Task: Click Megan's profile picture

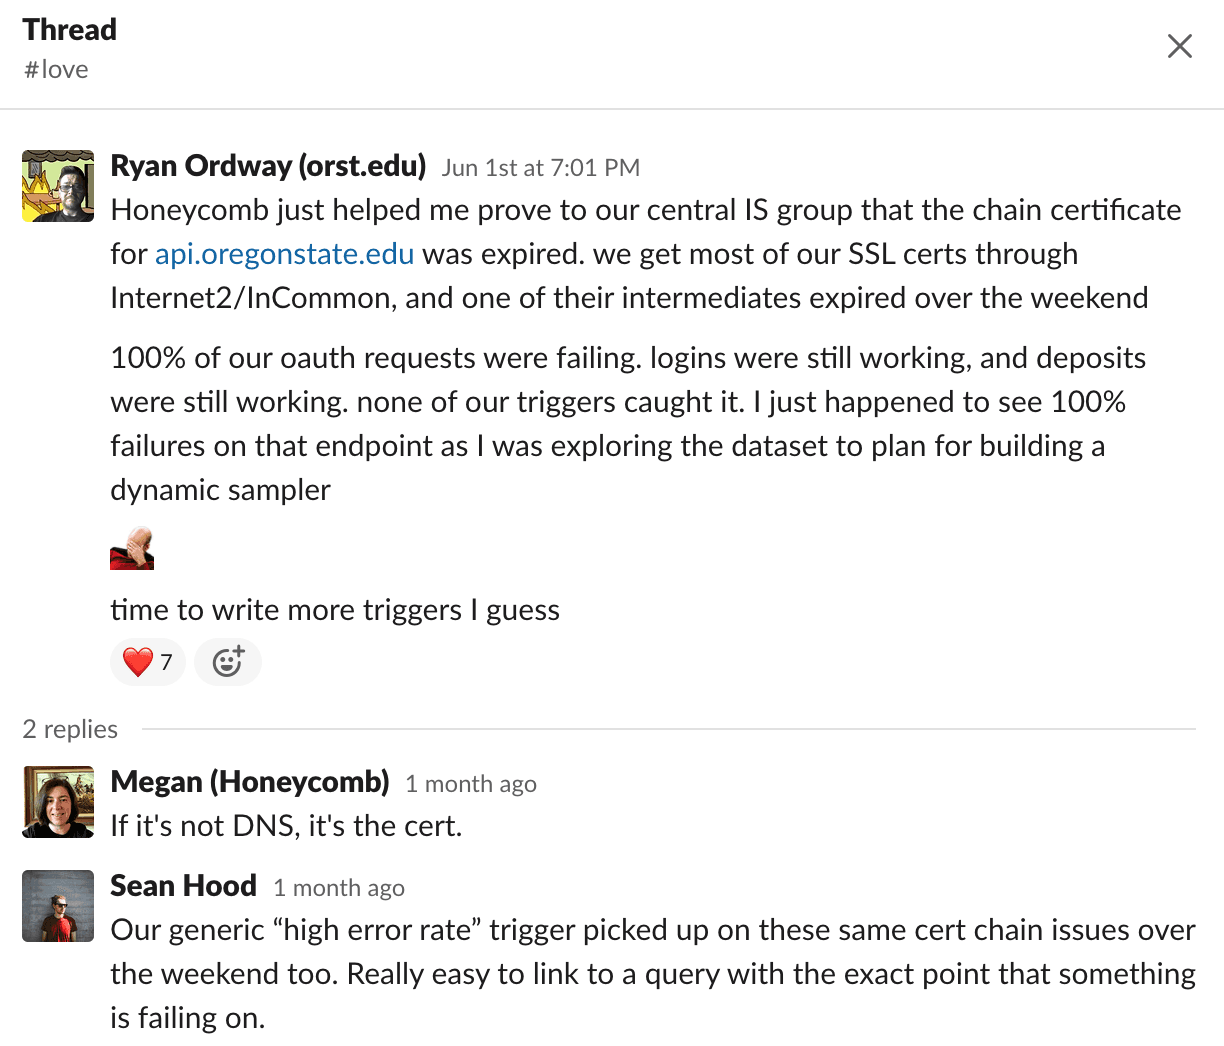Action: 57,801
